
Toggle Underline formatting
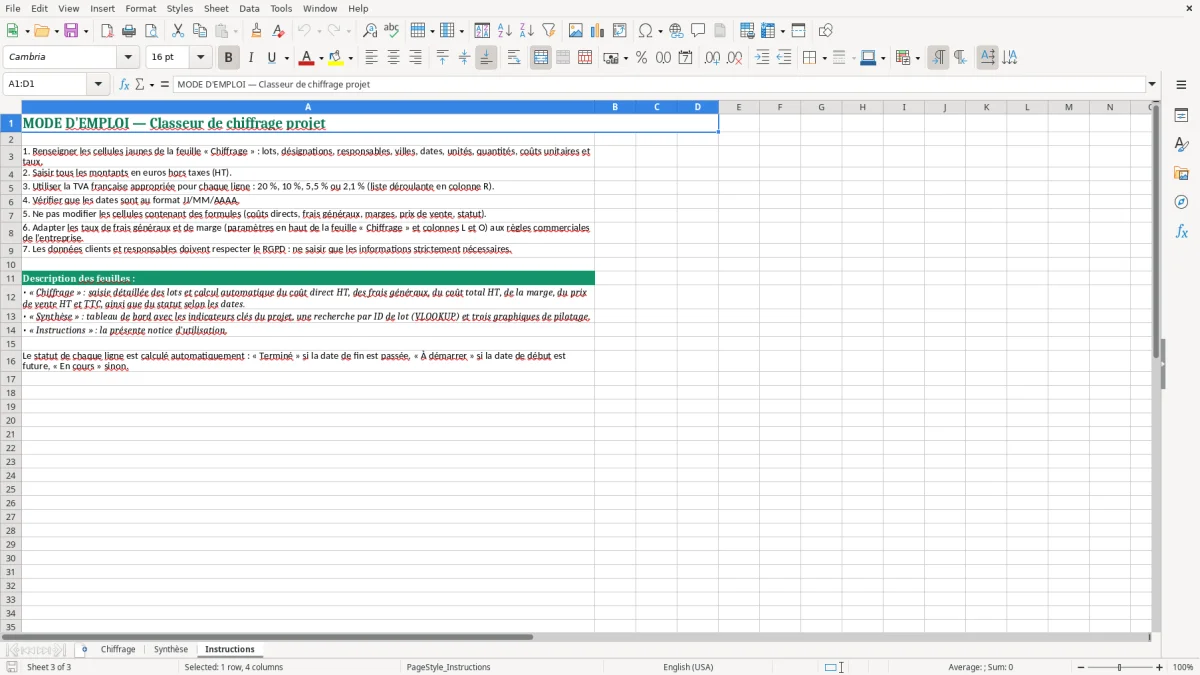[x=271, y=58]
